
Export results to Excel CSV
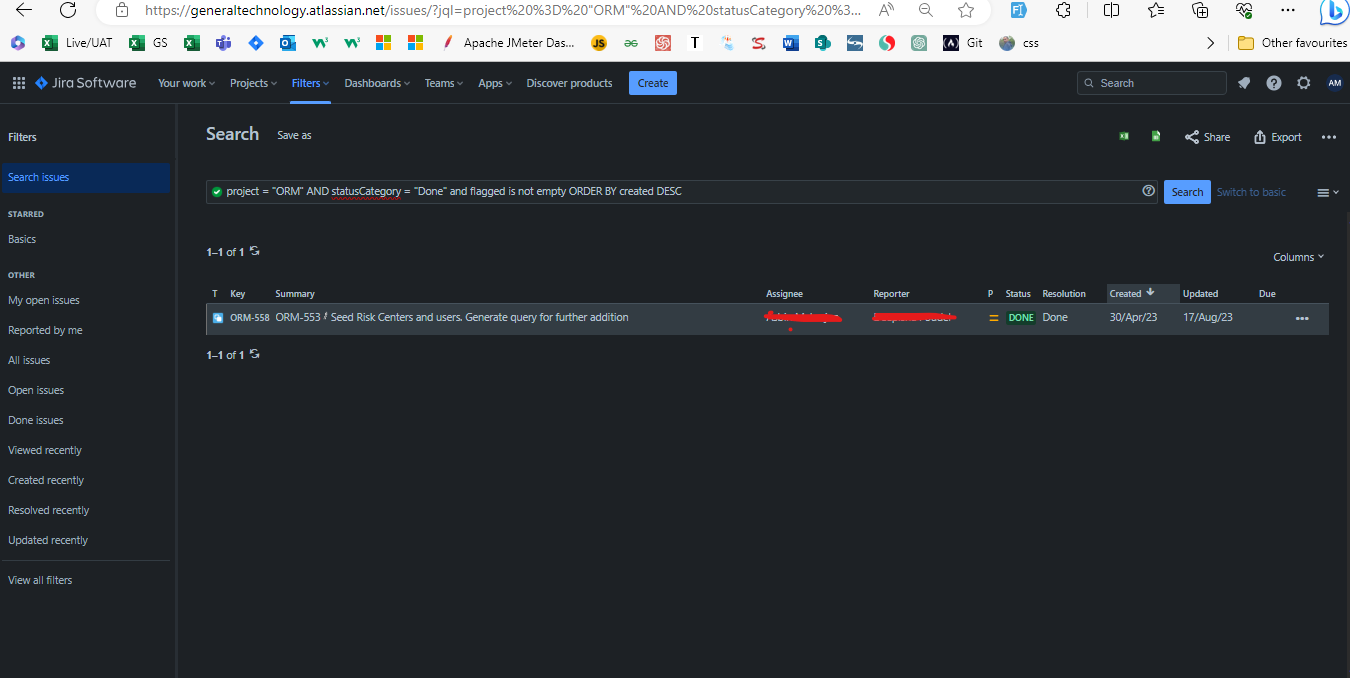tap(1123, 136)
